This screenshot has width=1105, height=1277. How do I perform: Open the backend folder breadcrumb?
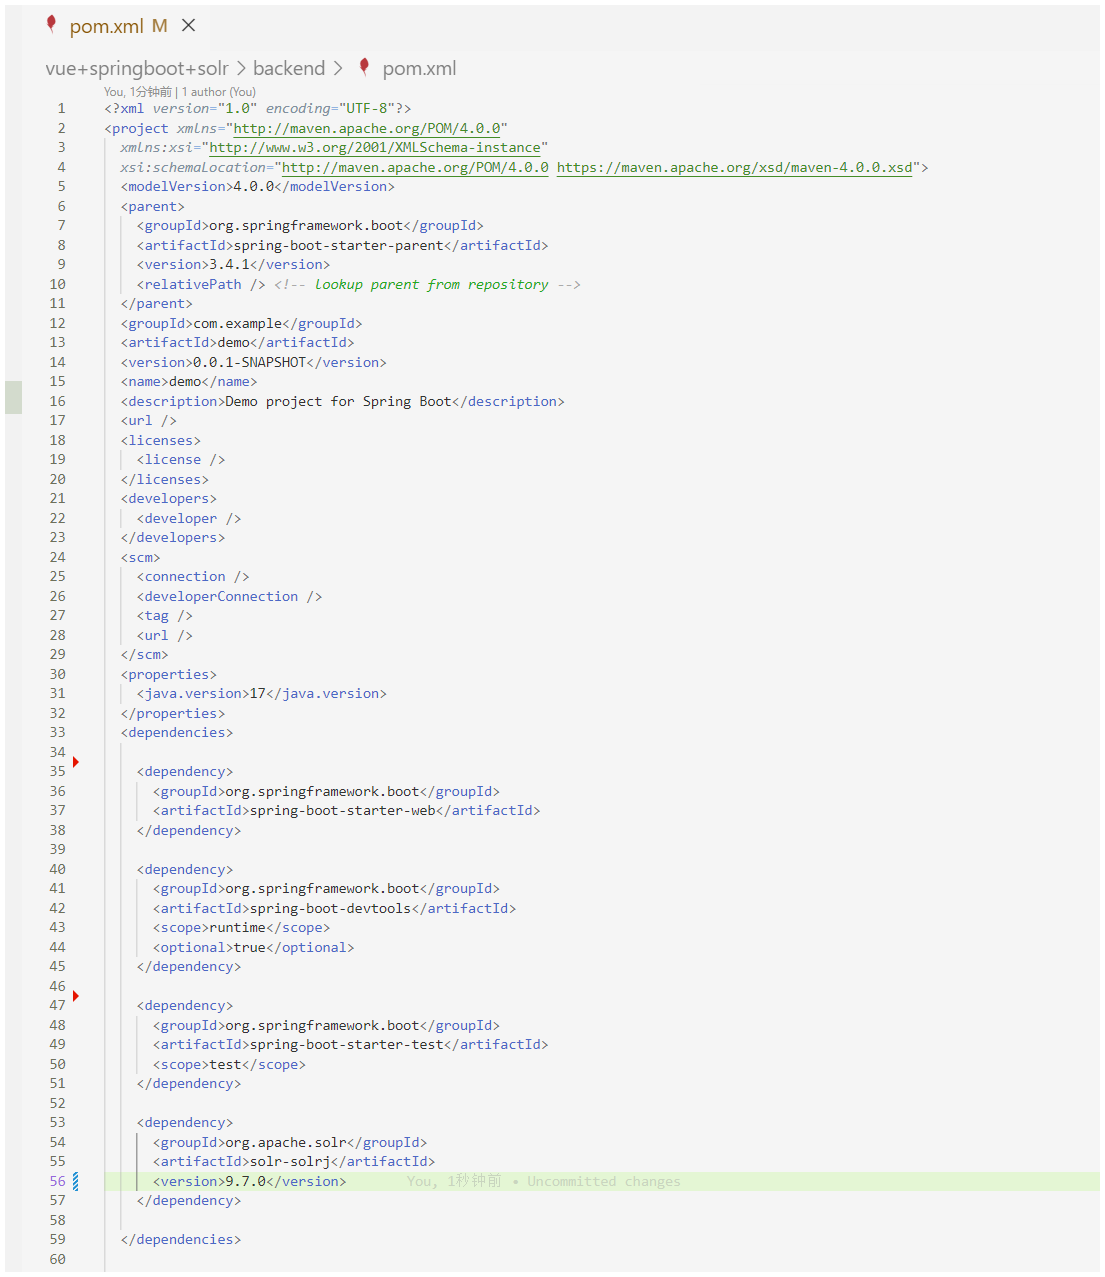[x=289, y=68]
